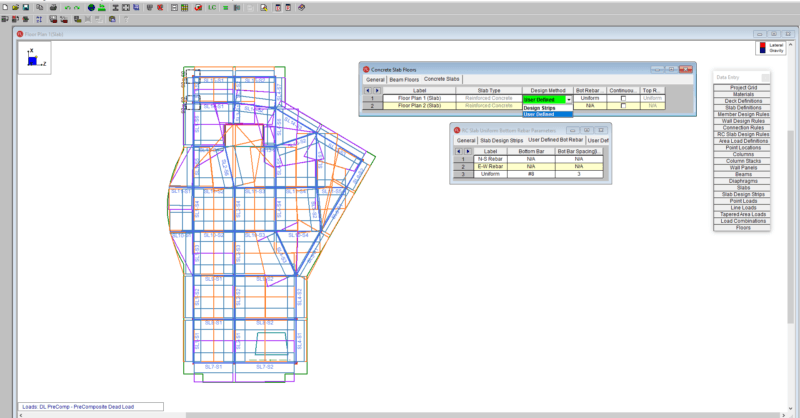The image size is (800, 418).
Task: Click the LC load combinations icon
Action: click(x=210, y=7)
